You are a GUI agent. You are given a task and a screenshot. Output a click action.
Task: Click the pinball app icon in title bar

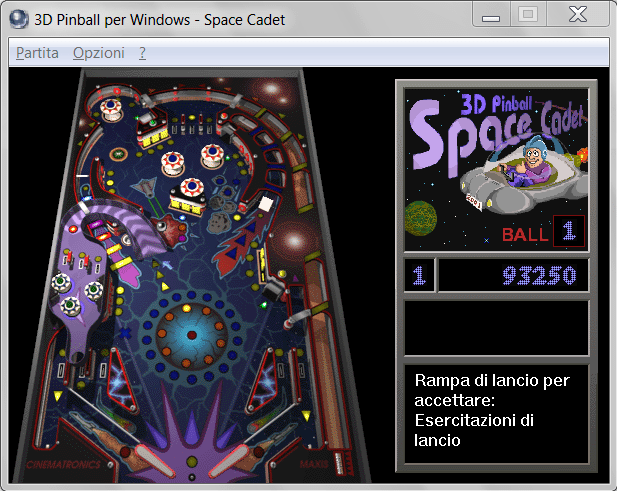[18, 19]
